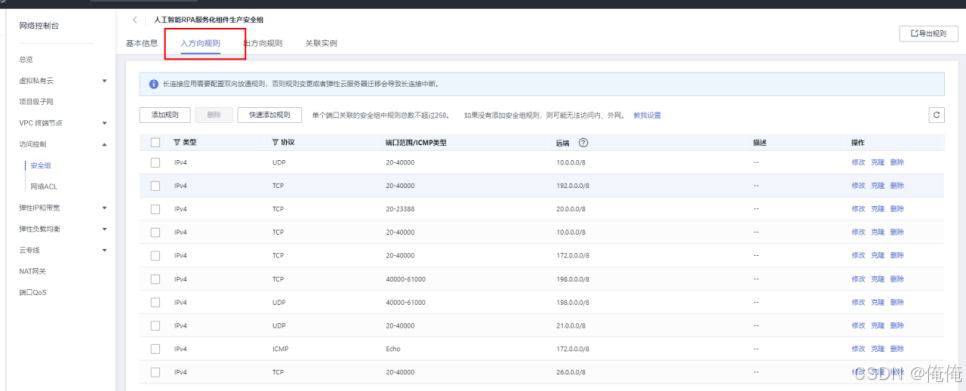Expand the 弹性IP和带宽 sidebar arrow
This screenshot has width=966, height=391.
[104, 208]
